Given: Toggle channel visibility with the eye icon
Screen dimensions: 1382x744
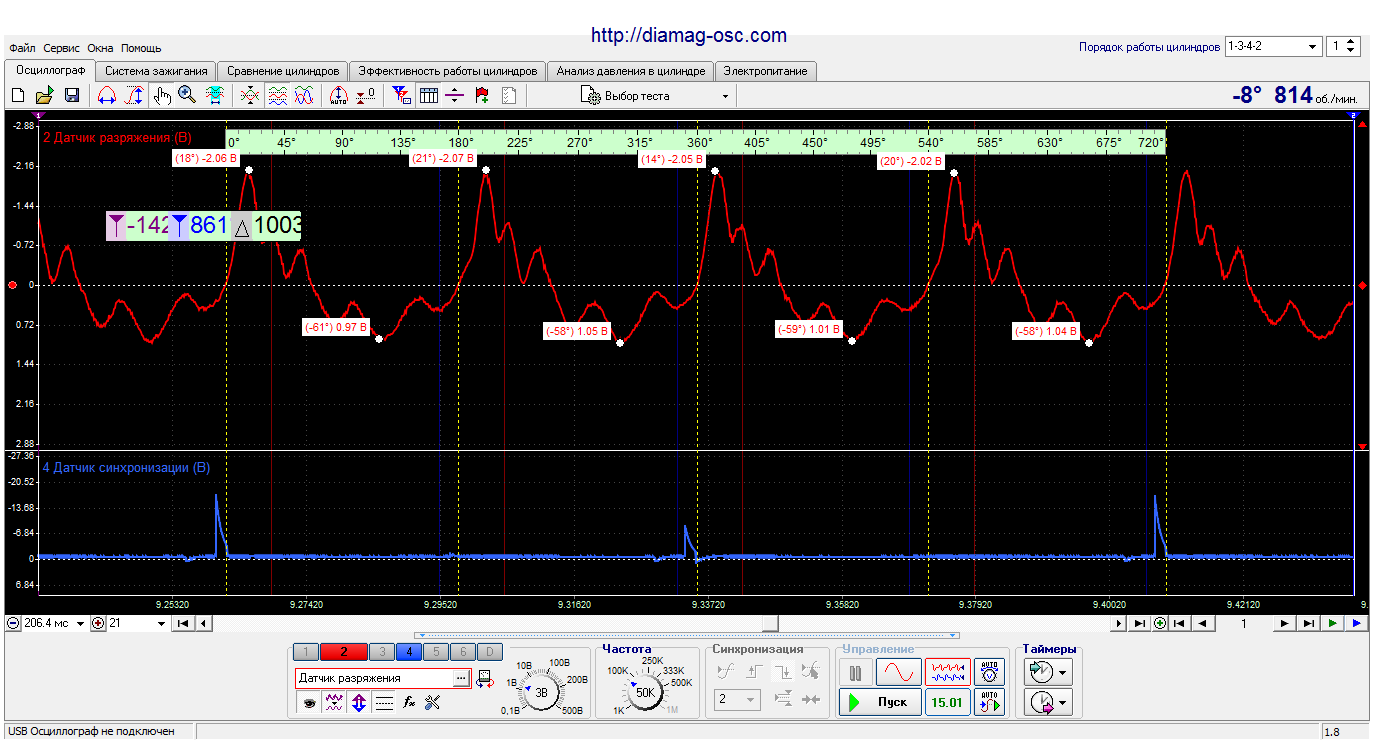Looking at the screenshot, I should coord(310,703).
